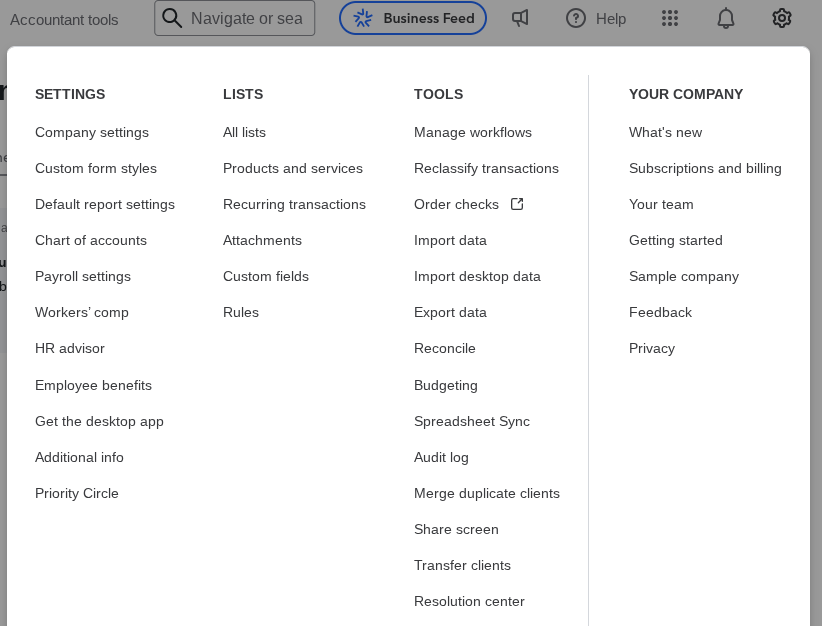Select What's new under Your Company
Viewport: 822px width, 626px height.
(665, 132)
